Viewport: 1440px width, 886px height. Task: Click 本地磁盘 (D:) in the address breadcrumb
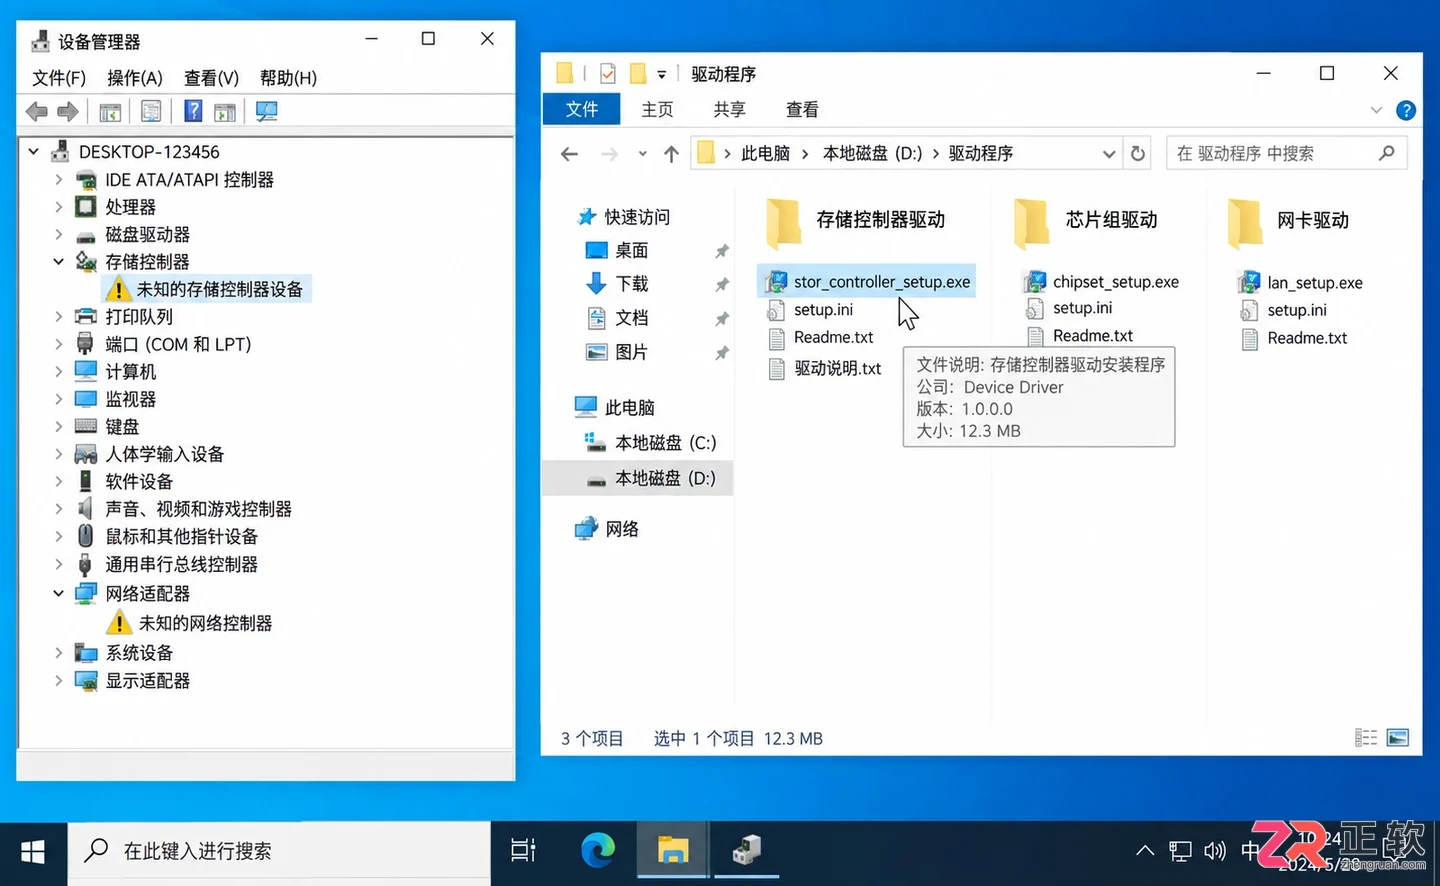[872, 154]
